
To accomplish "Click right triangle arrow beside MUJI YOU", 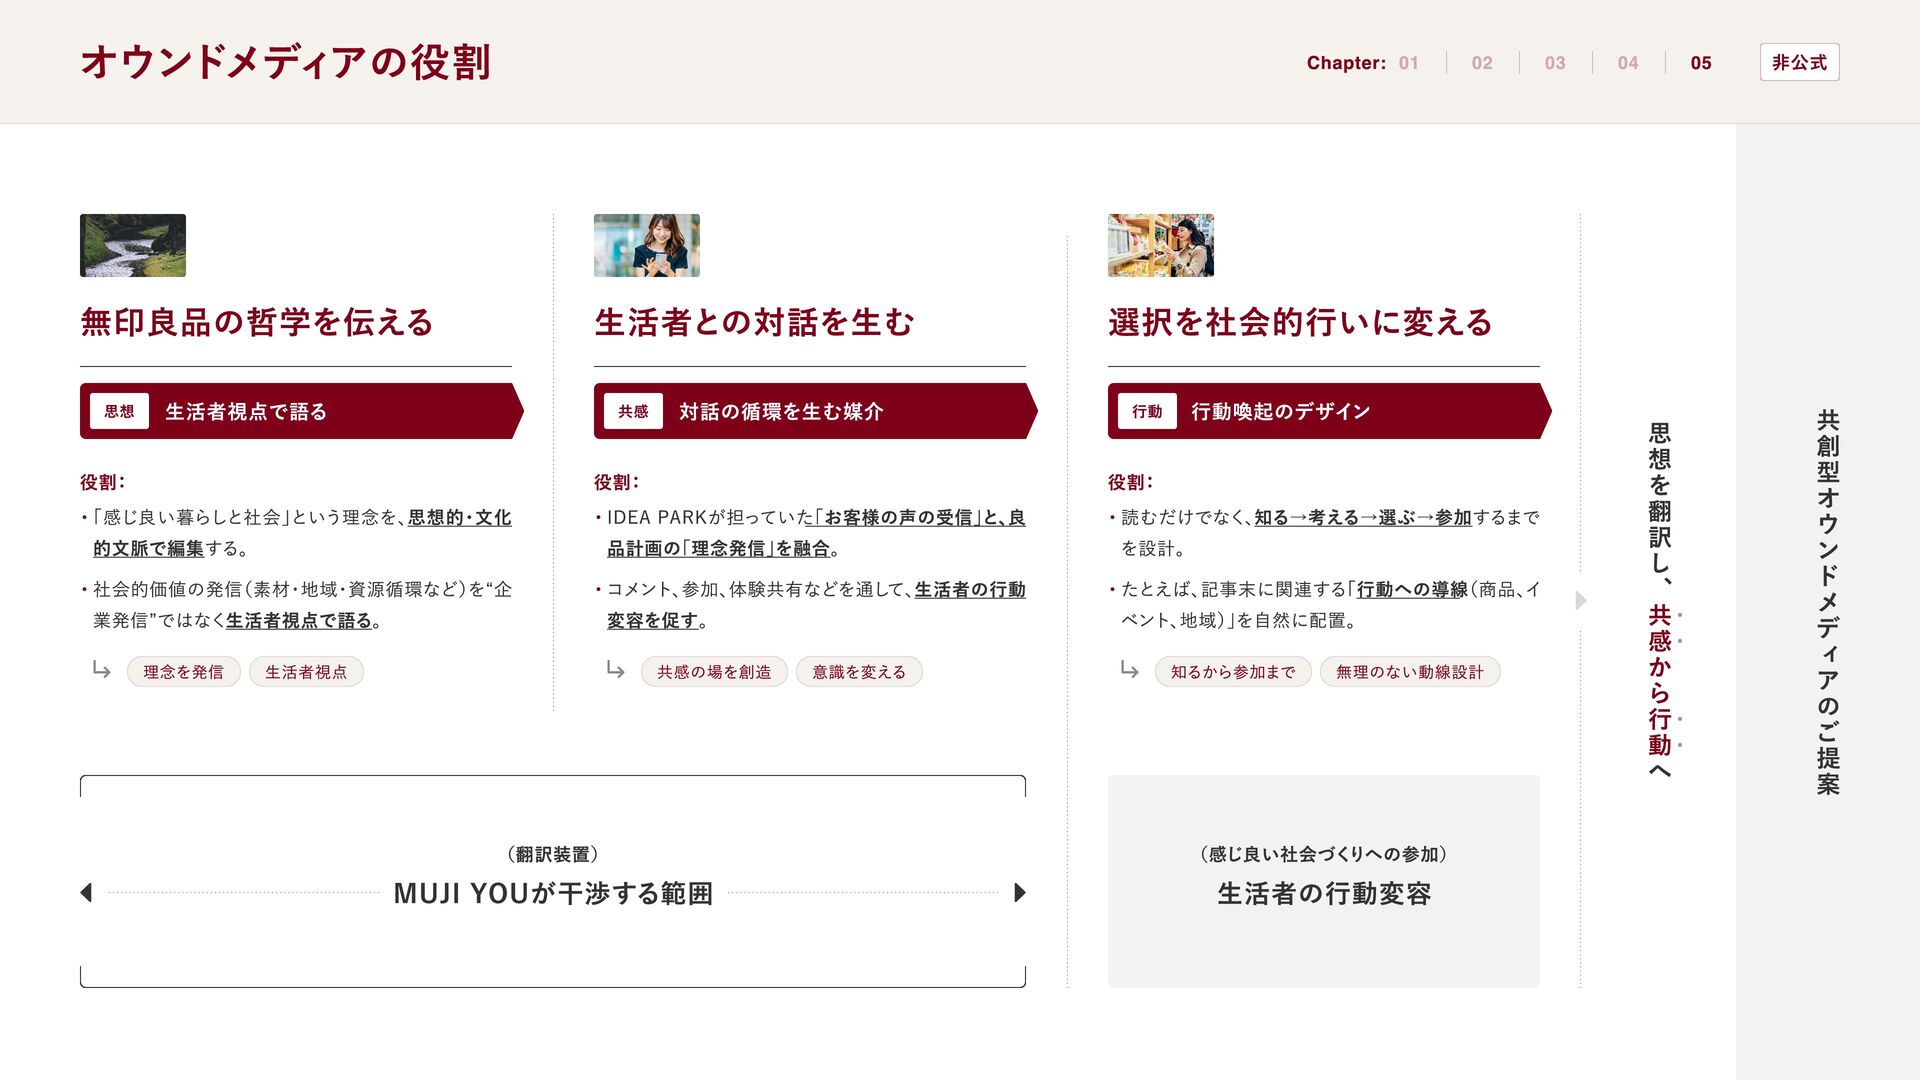I will [1019, 892].
